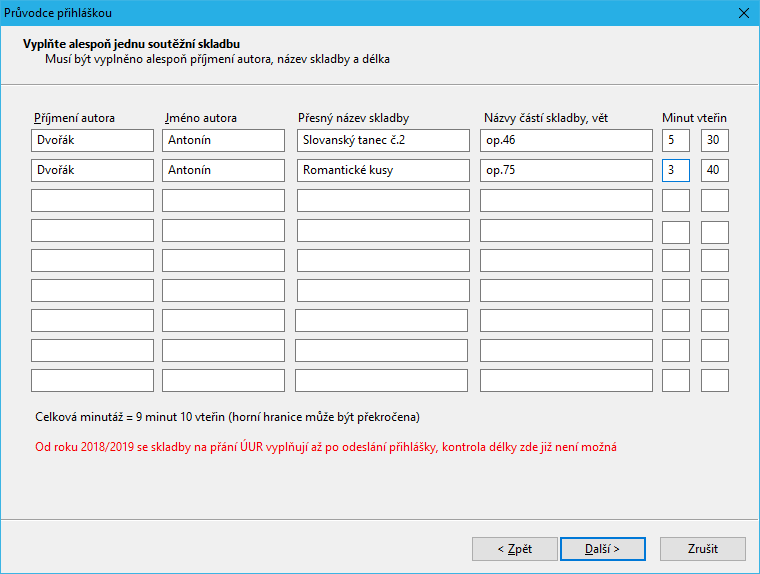Focus second row minutes field with 3
This screenshot has width=760, height=574.
[x=676, y=170]
